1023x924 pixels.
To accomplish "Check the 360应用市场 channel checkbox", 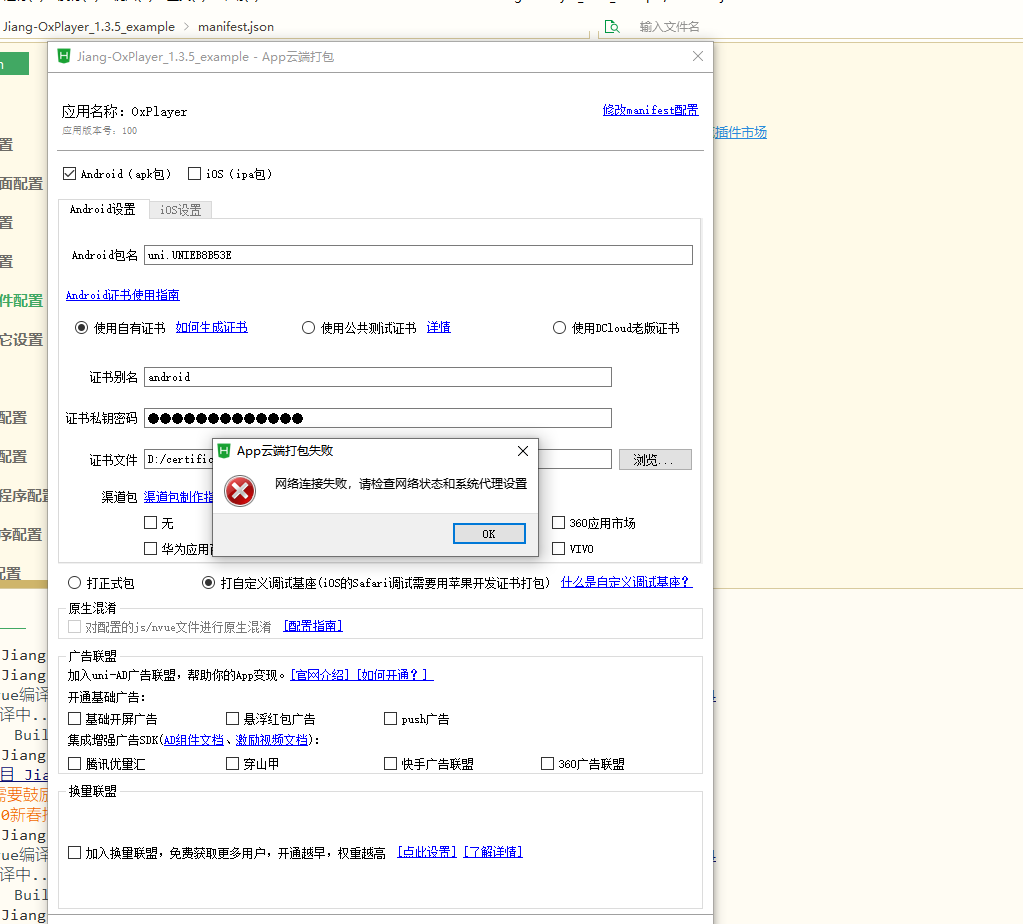I will click(558, 523).
